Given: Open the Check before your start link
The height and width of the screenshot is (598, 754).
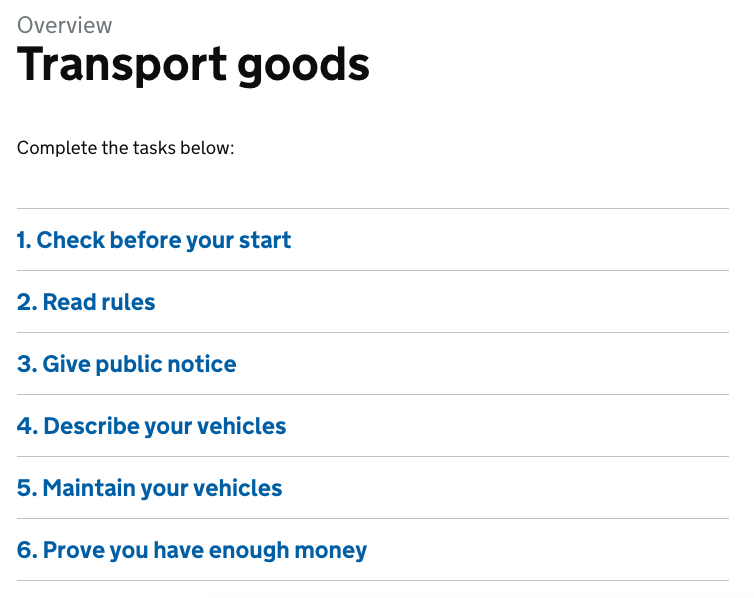Looking at the screenshot, I should (154, 240).
